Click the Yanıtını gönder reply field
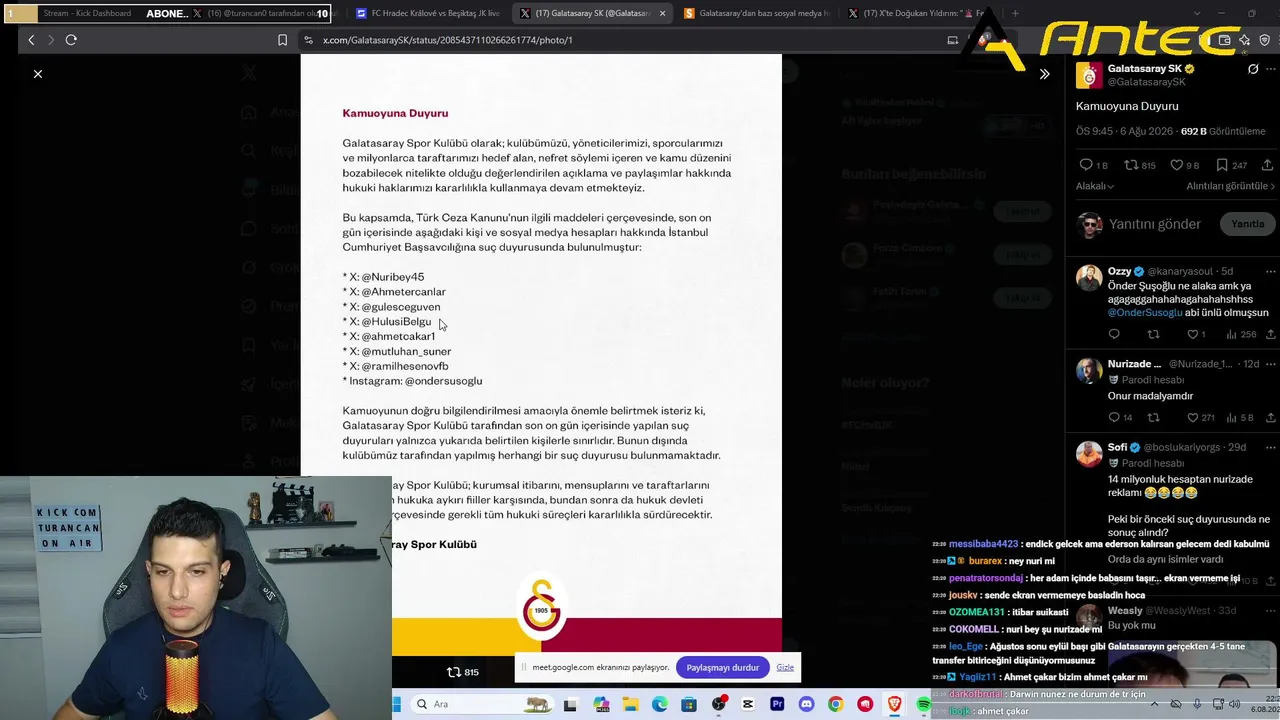The width and height of the screenshot is (1280, 720). click(x=1155, y=224)
